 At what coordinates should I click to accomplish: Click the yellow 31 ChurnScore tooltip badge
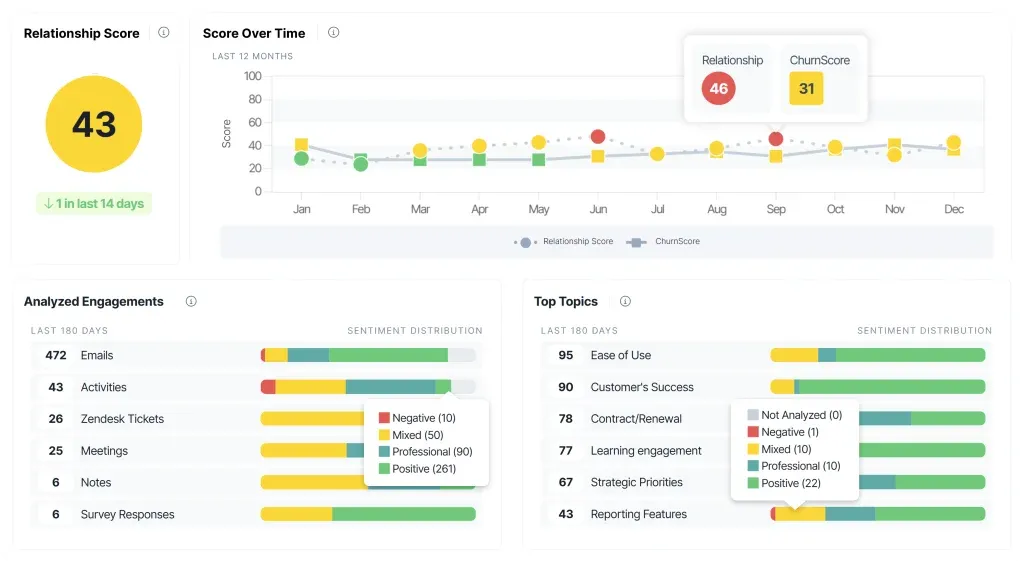pyautogui.click(x=806, y=89)
